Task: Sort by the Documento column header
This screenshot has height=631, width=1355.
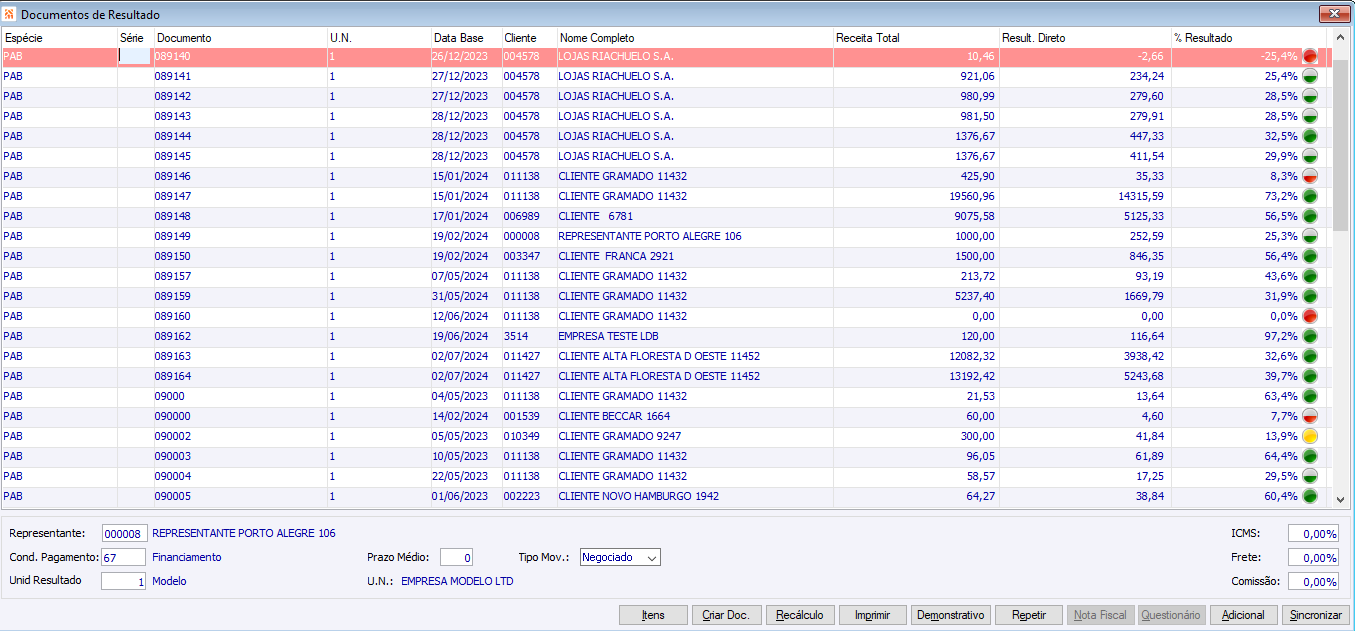Action: point(240,38)
